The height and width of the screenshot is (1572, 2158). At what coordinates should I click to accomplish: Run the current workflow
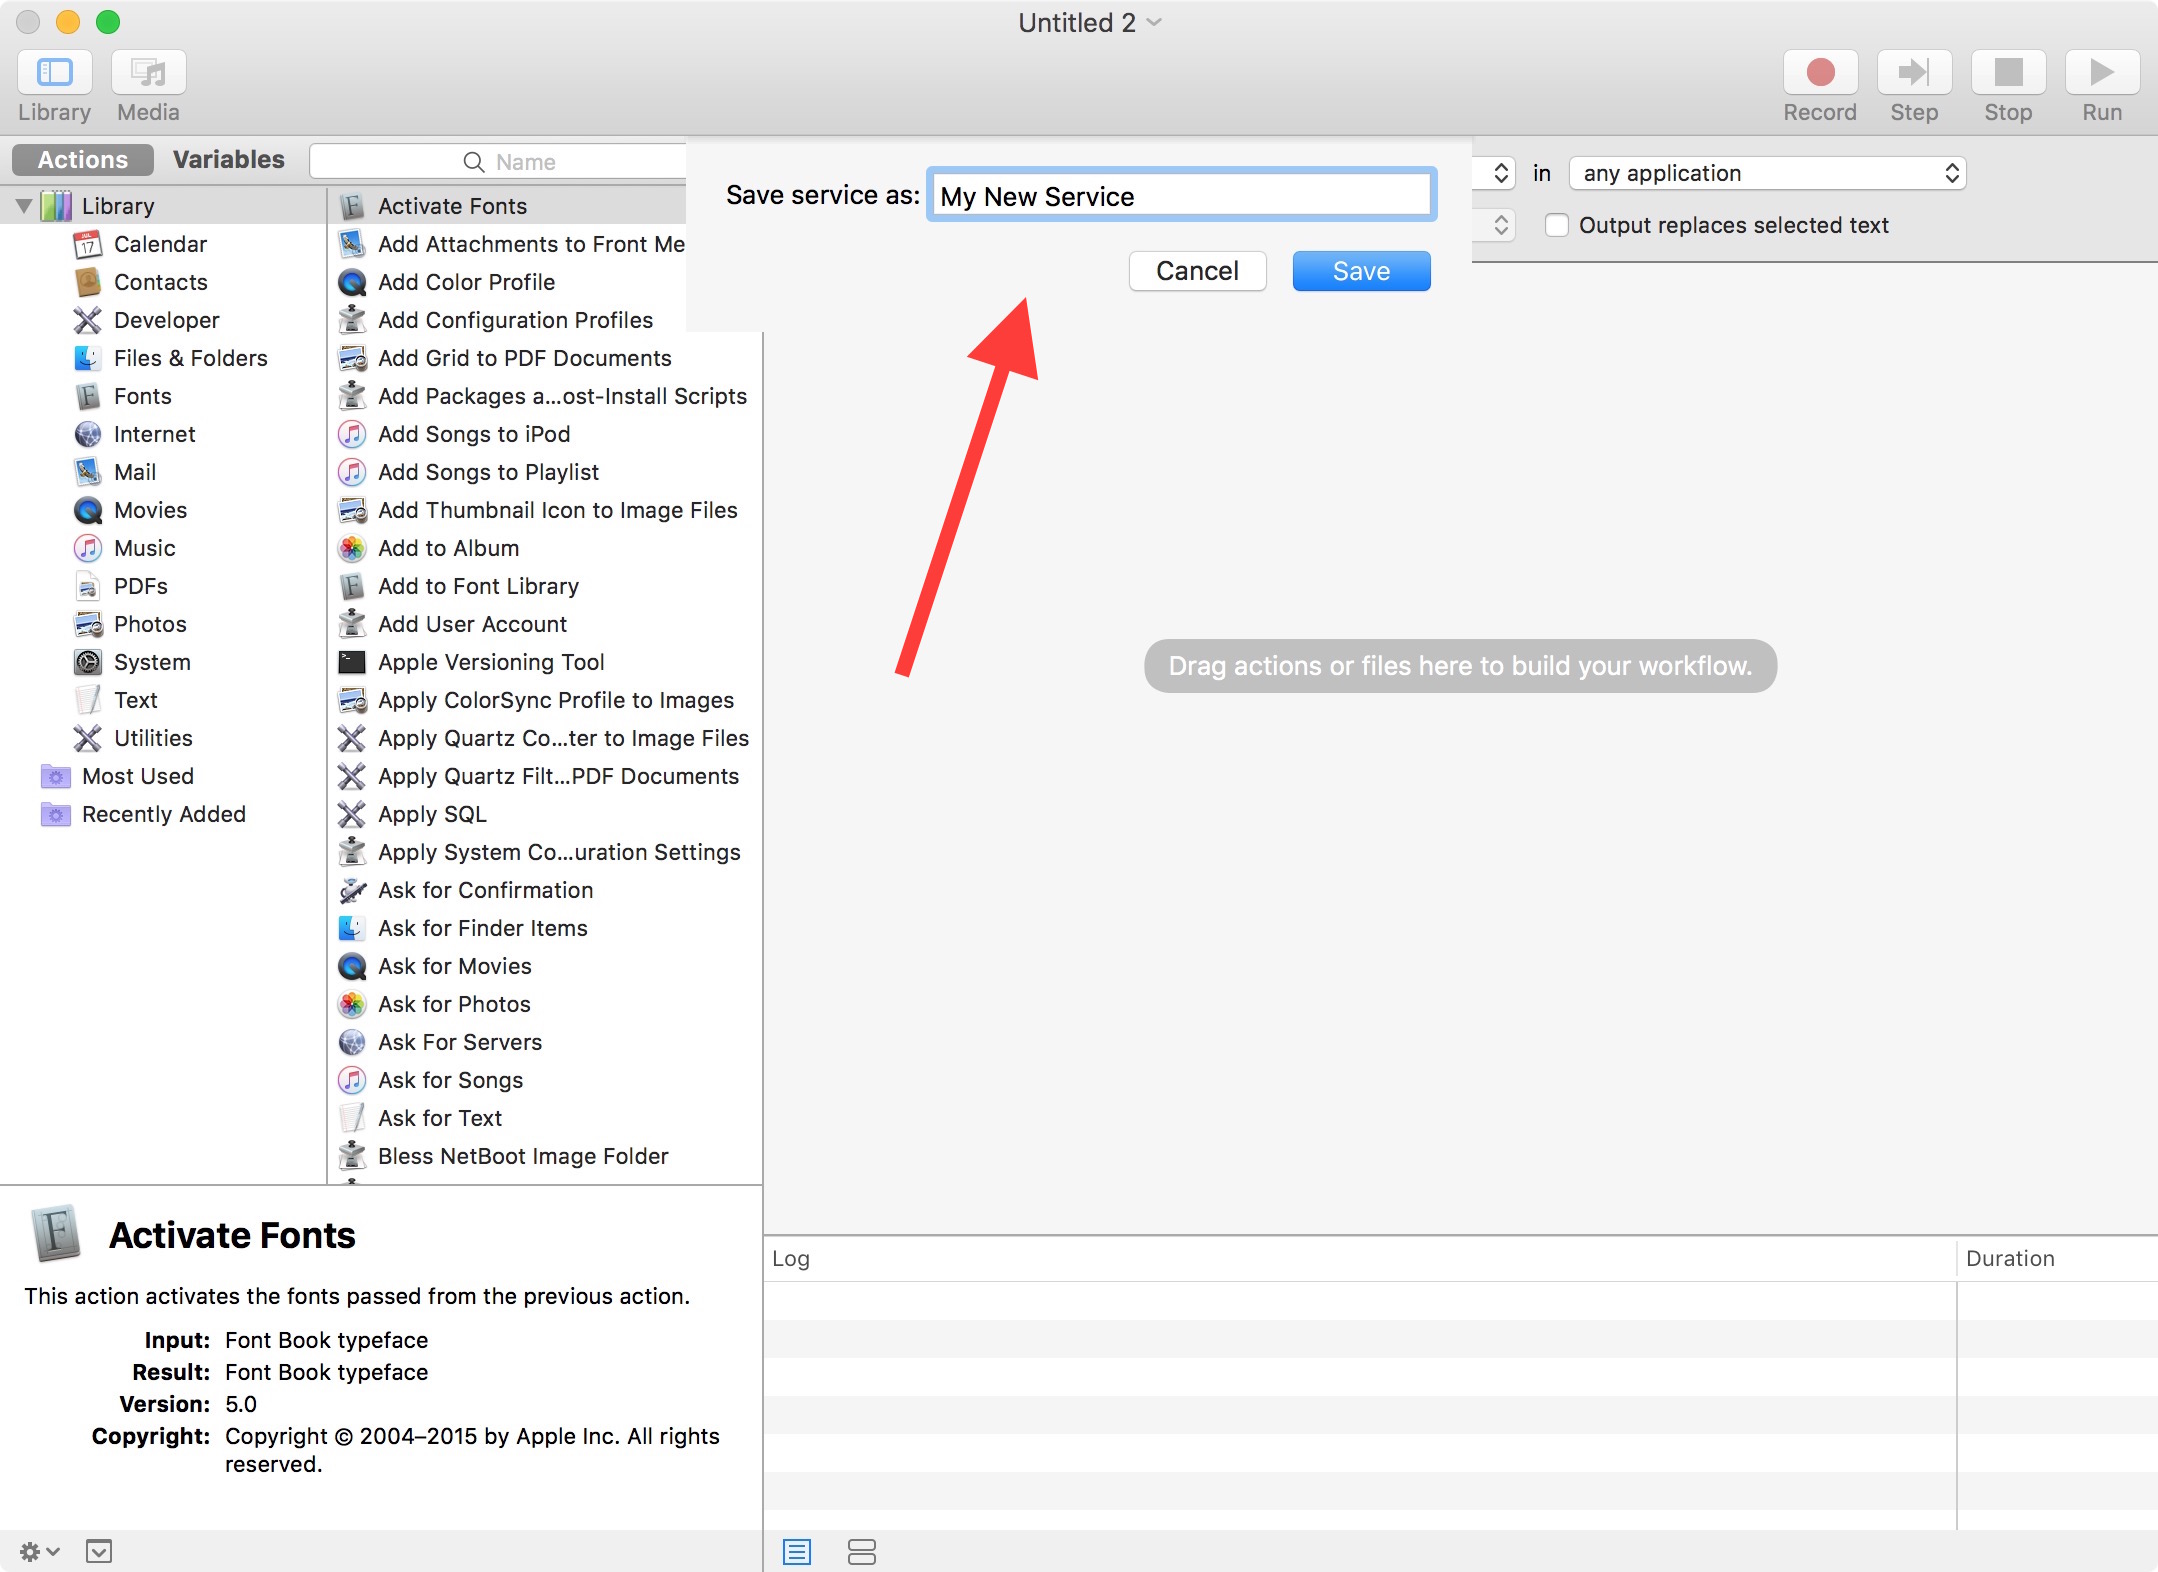pos(2099,72)
